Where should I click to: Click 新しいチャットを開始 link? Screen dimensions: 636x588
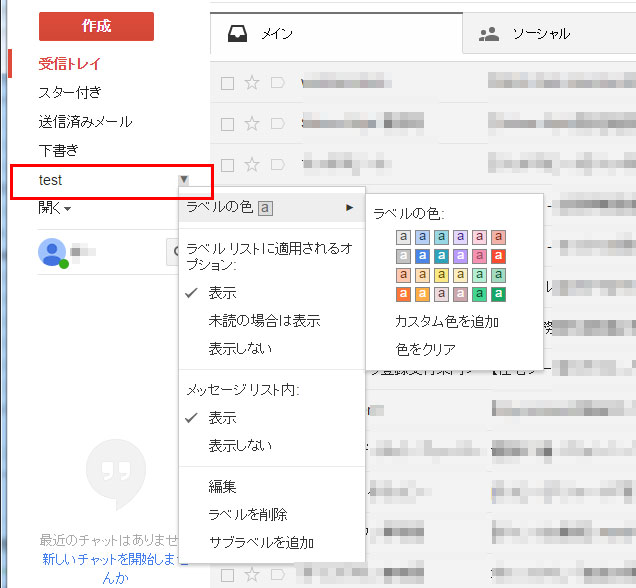tap(115, 568)
